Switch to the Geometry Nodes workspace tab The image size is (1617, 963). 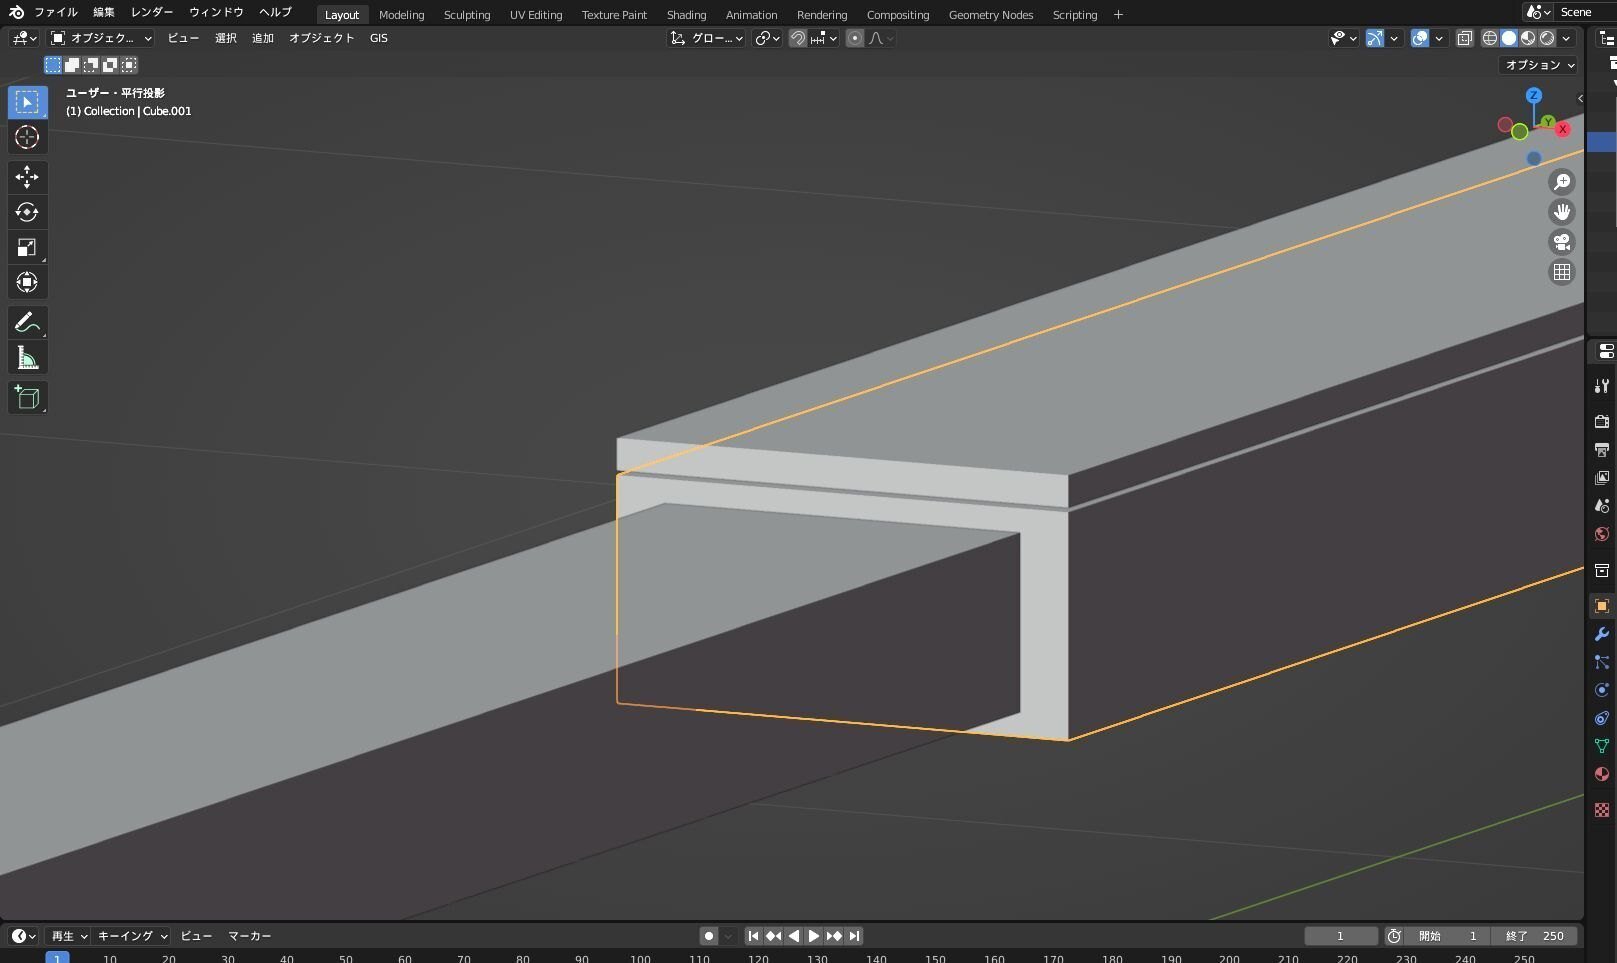pos(991,15)
